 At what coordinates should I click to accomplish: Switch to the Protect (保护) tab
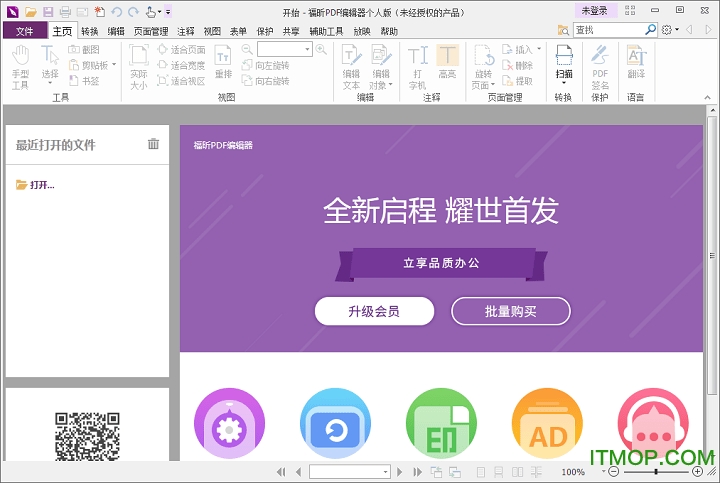[x=264, y=31]
